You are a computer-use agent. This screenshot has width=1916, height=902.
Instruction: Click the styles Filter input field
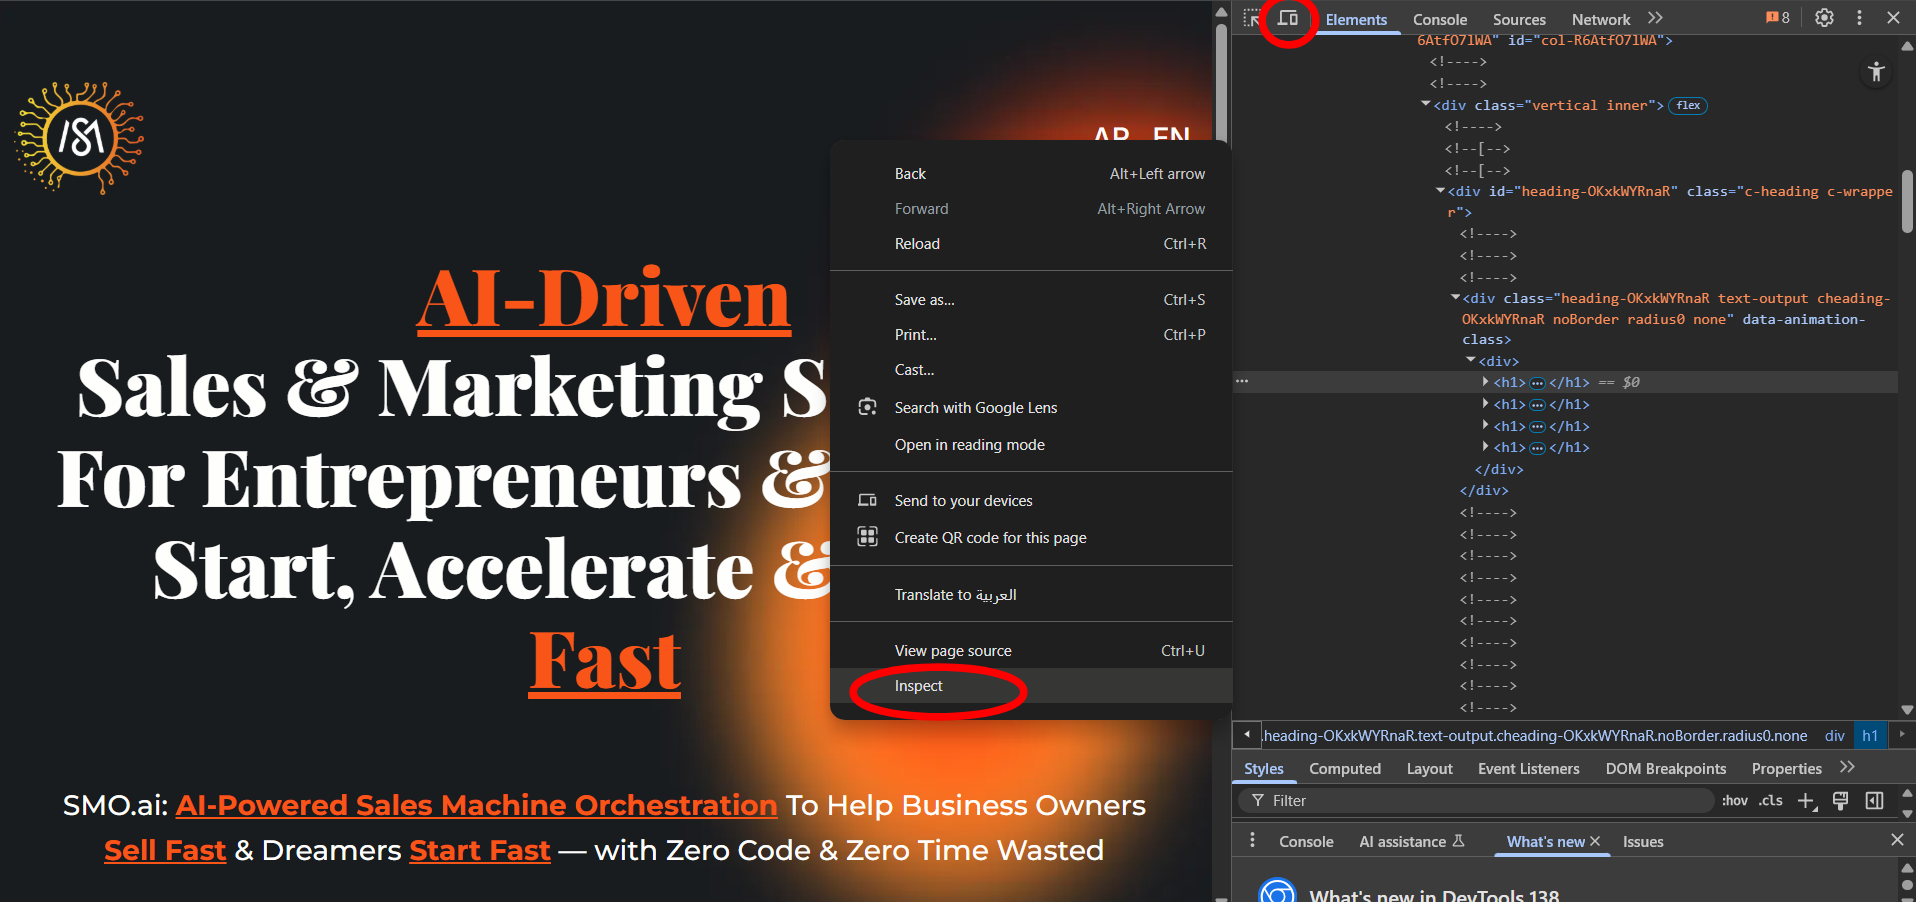(x=1480, y=801)
